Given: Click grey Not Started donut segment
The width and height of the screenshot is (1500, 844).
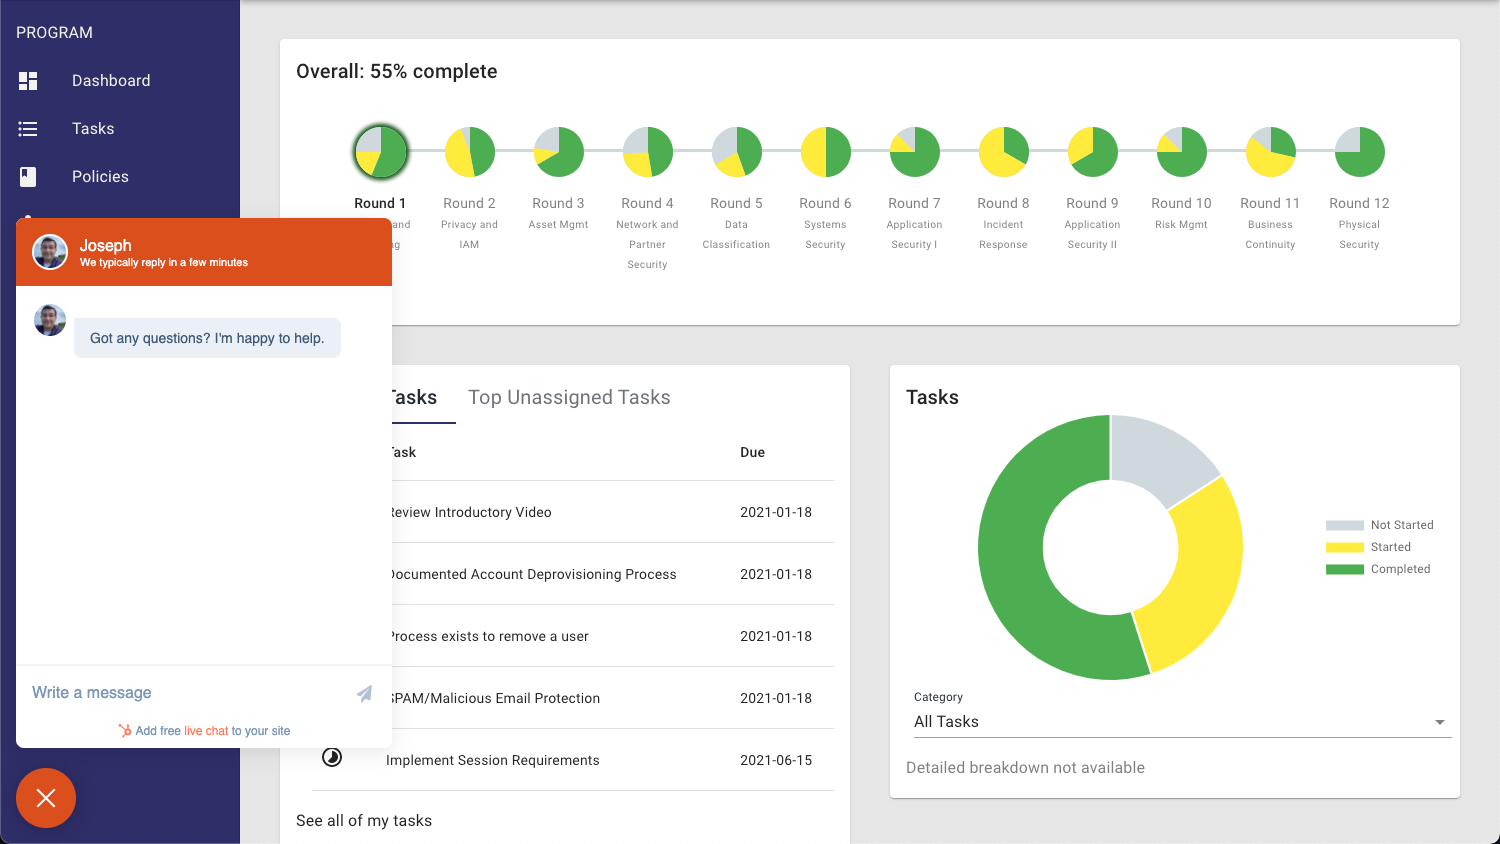Looking at the screenshot, I should [1157, 456].
